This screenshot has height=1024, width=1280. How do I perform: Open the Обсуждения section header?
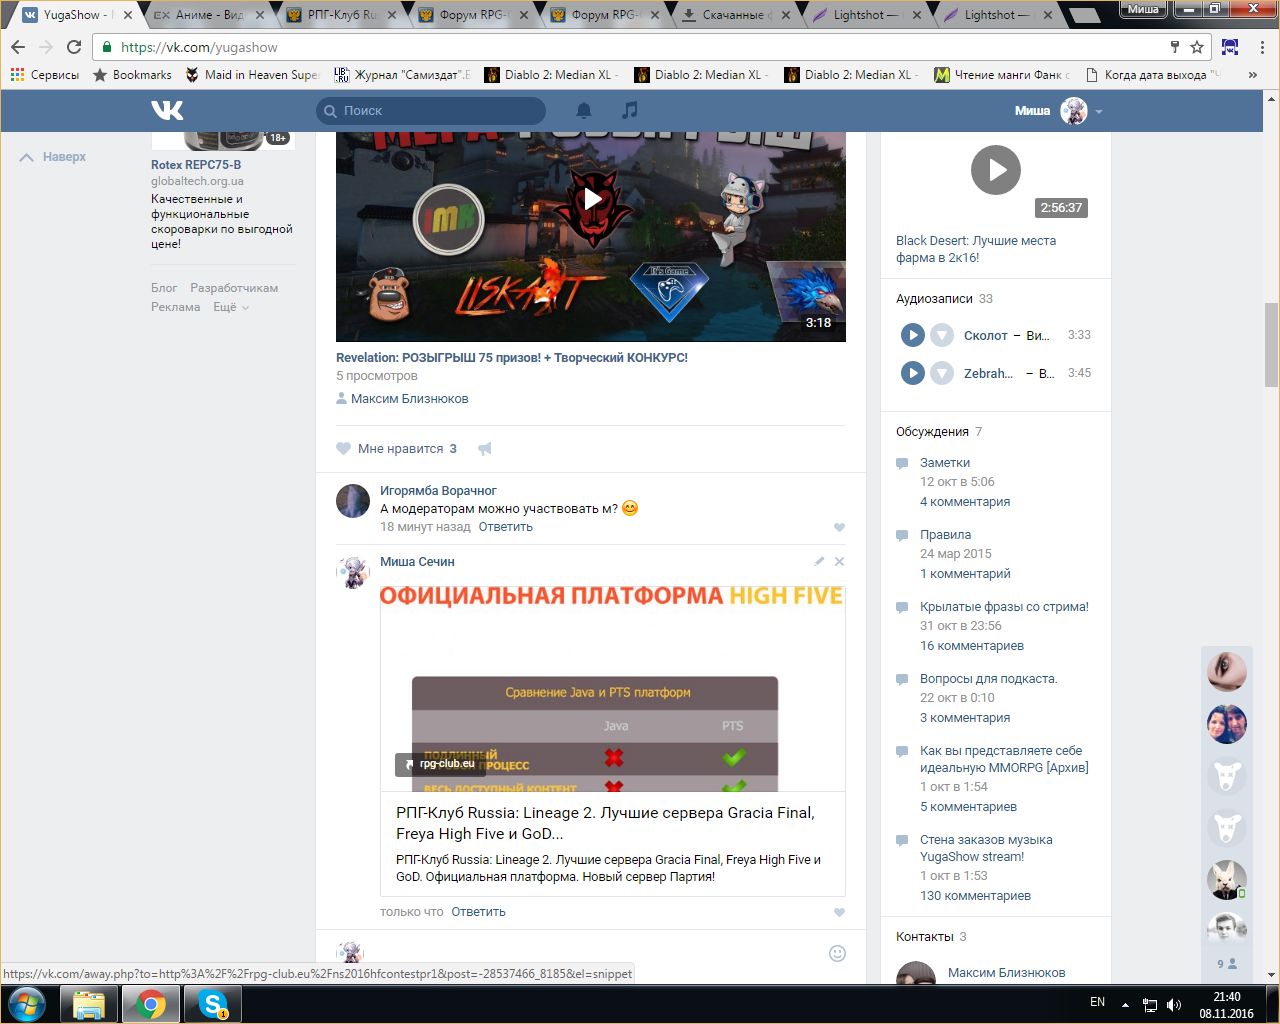932,432
